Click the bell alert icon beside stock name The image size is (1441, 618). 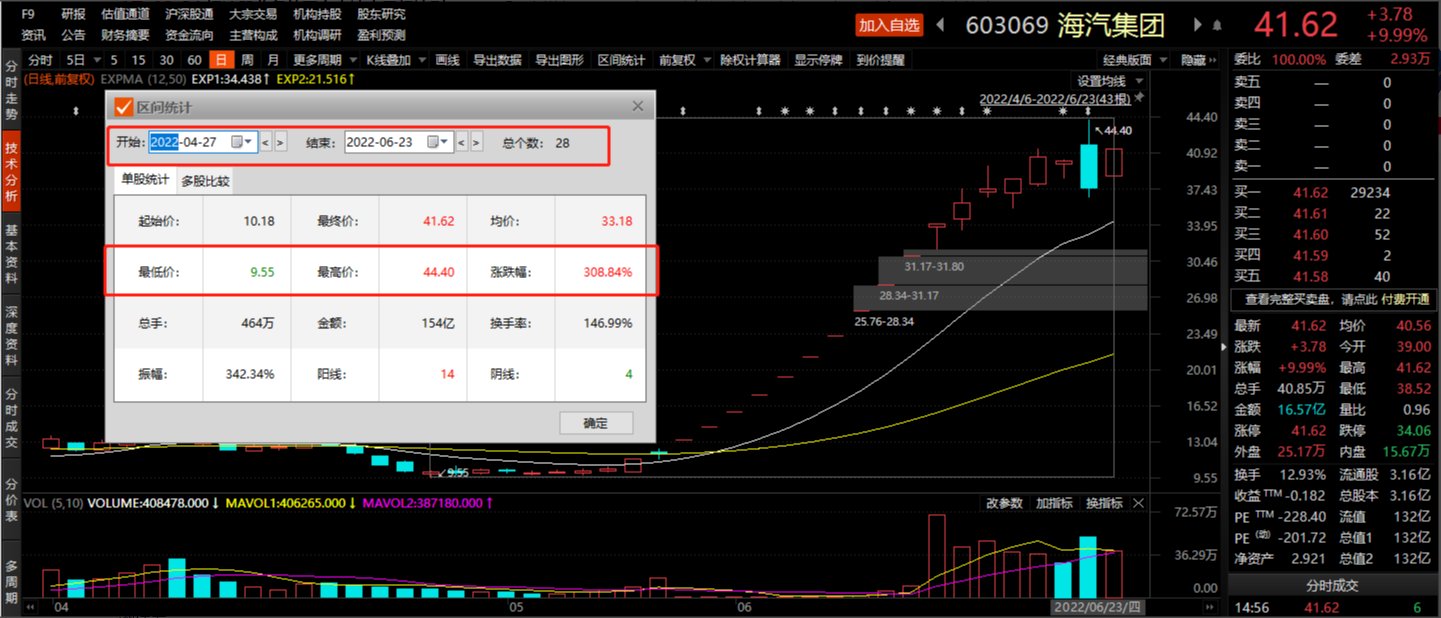(1216, 24)
